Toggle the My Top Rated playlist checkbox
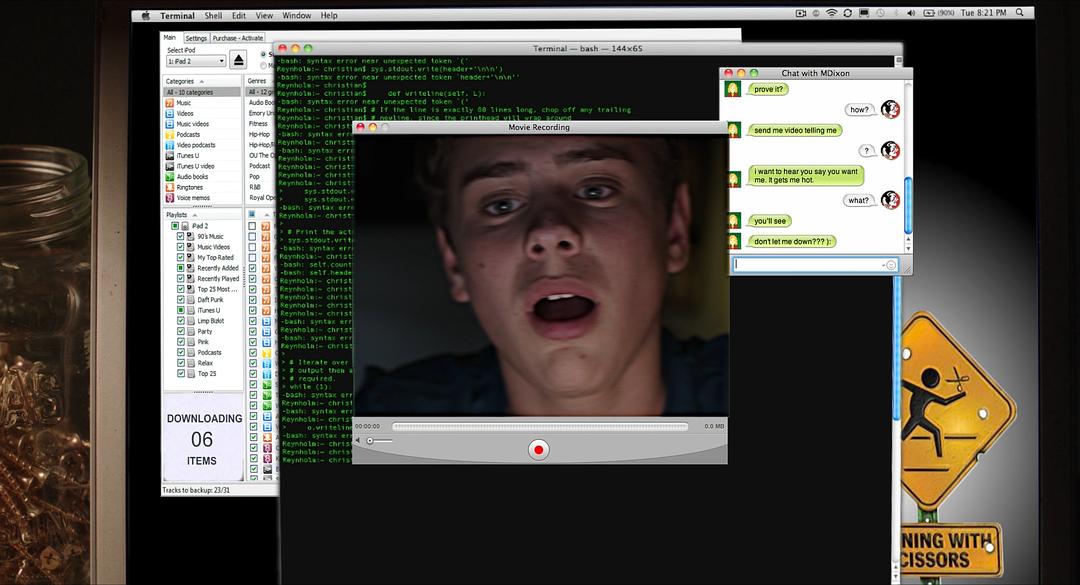The width and height of the screenshot is (1080, 585). pos(180,257)
